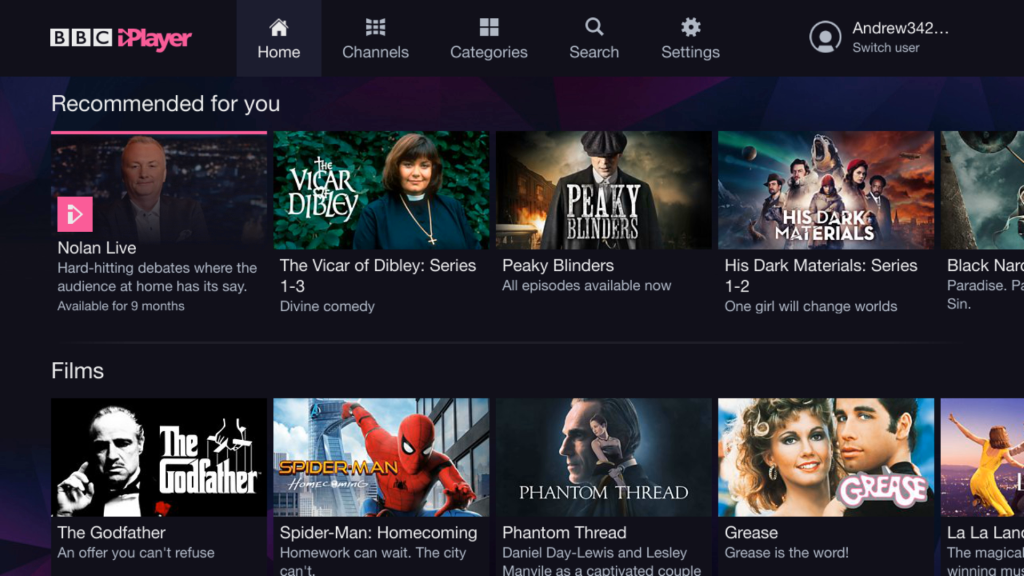Open the Grease film thumbnail

(x=825, y=457)
